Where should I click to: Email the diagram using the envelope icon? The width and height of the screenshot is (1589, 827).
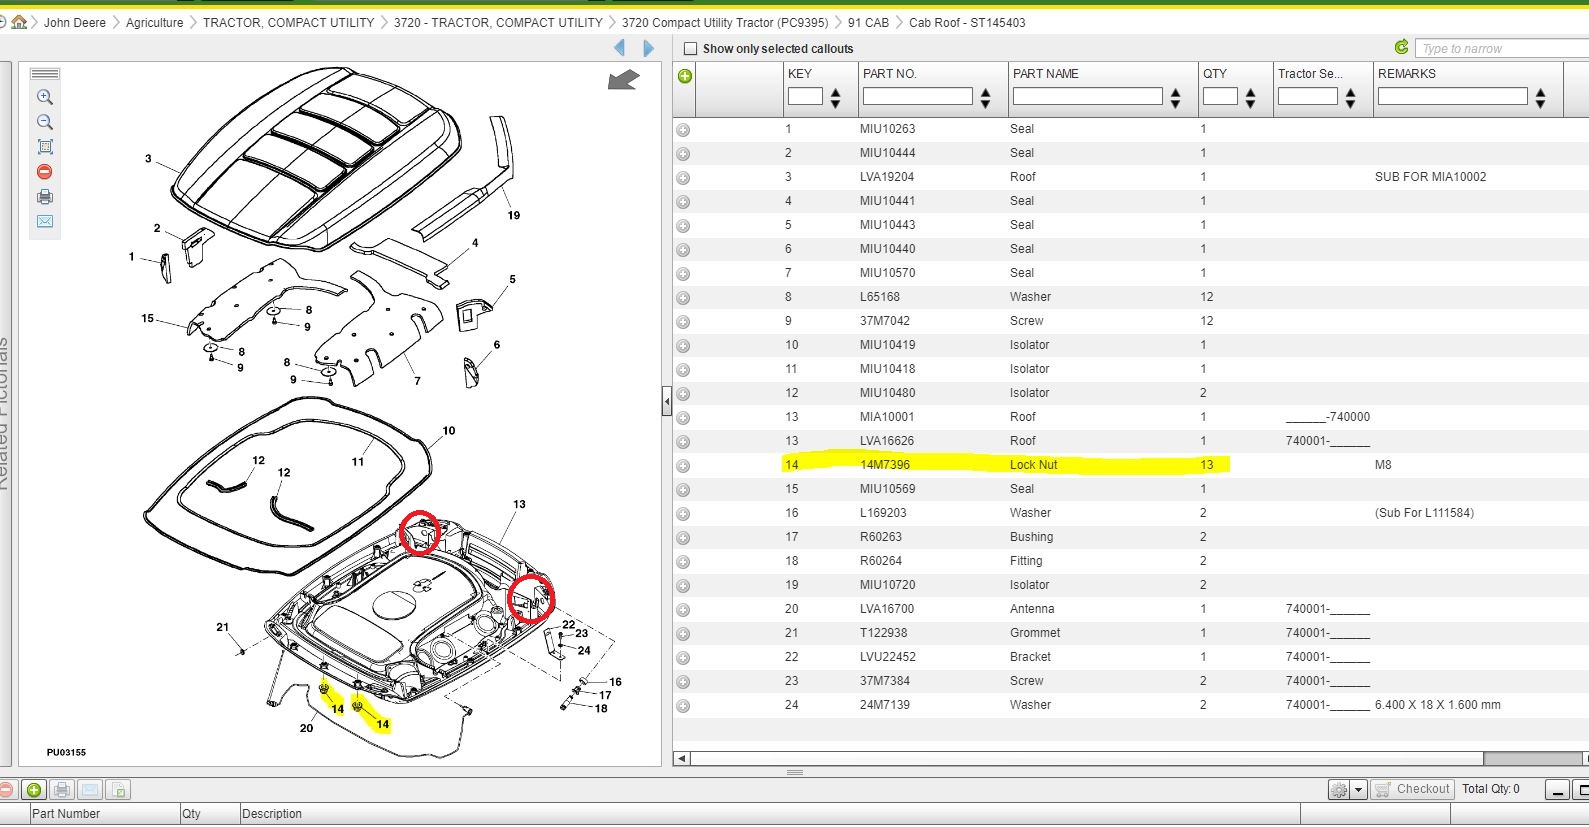tap(45, 221)
